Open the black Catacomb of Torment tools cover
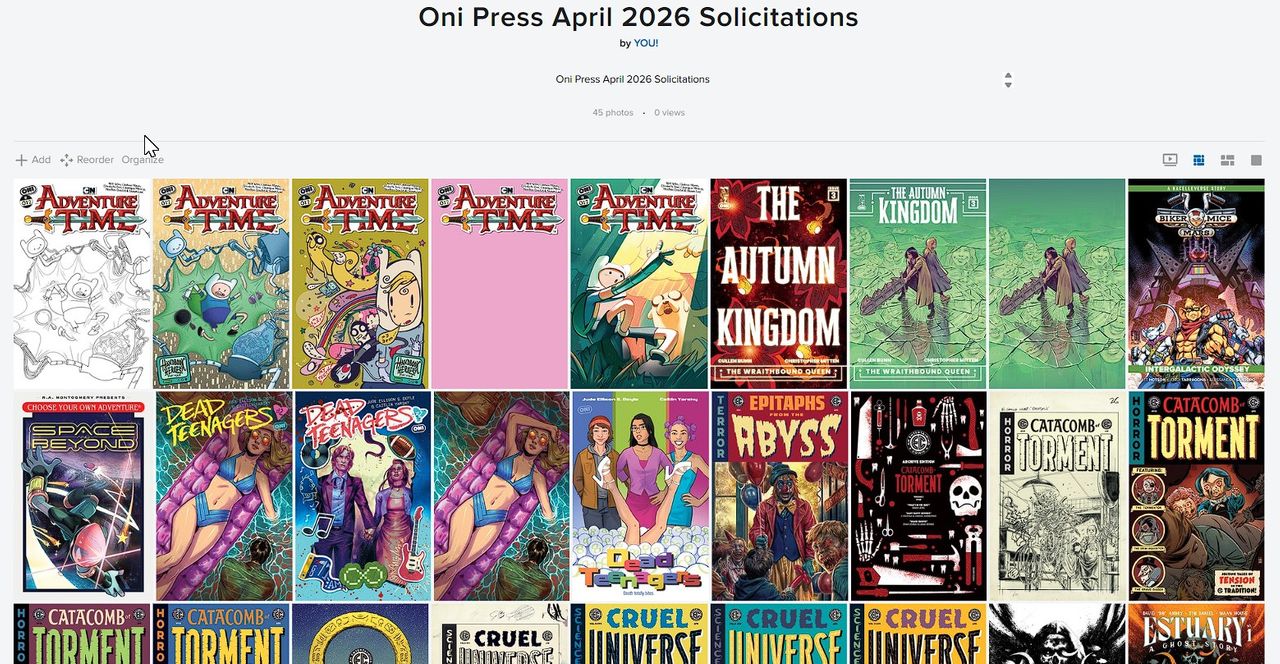1280x664 pixels. (x=919, y=496)
